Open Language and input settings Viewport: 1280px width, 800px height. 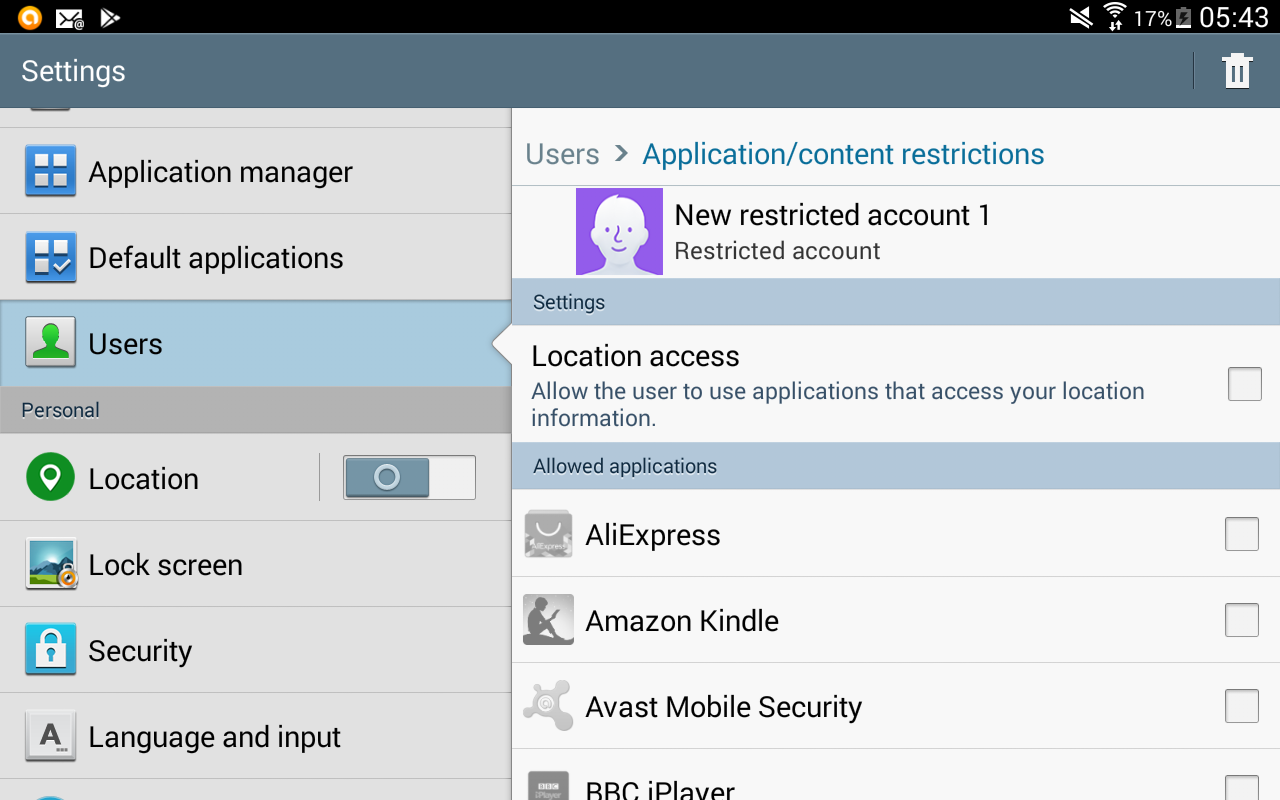(256, 736)
